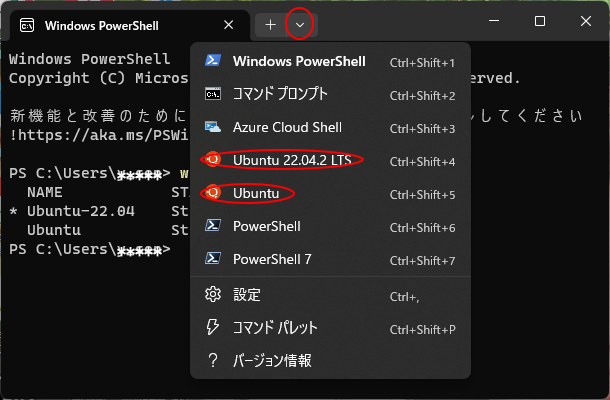The image size is (610, 400).
Task: Click the Ctrl+Shift+4 shortcut label
Action: click(422, 162)
